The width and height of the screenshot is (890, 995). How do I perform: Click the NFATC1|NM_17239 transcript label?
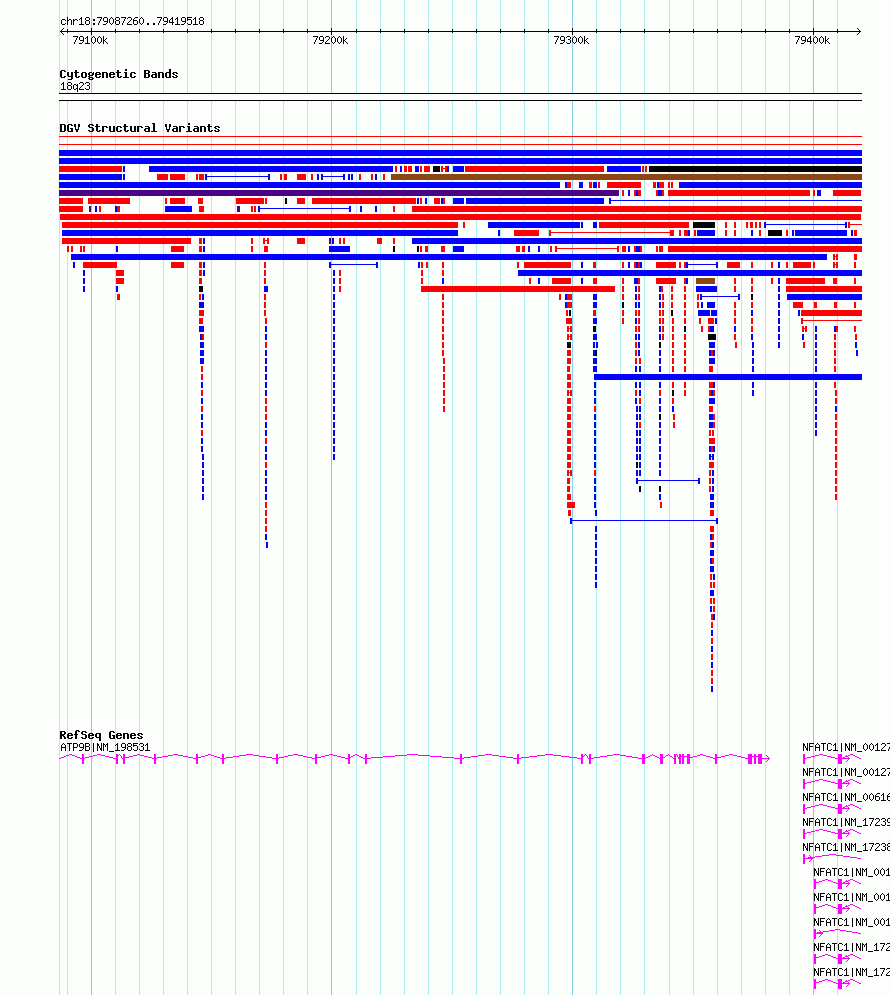pos(846,822)
